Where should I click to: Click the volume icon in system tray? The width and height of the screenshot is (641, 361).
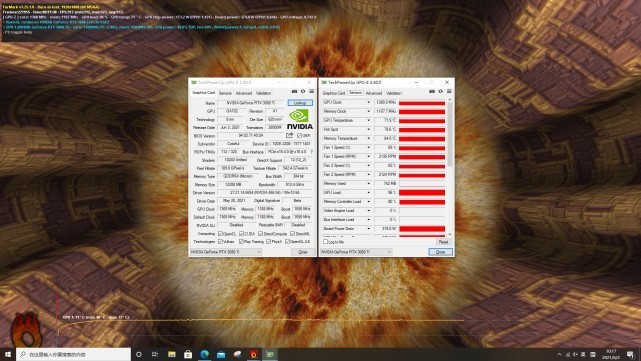(x=575, y=354)
